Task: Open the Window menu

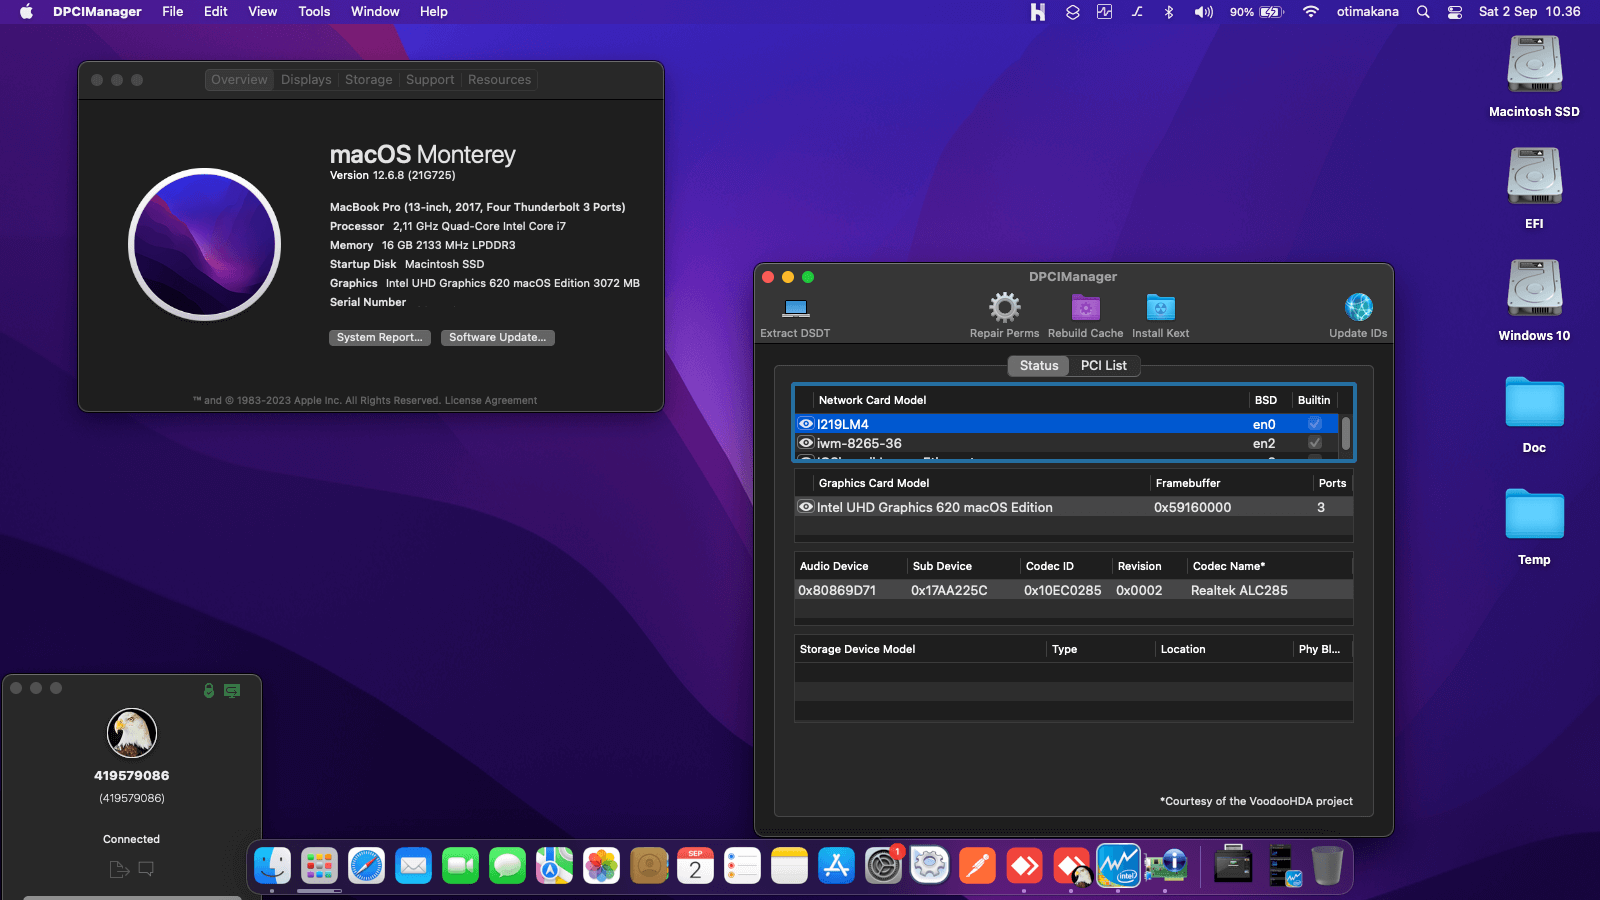Action: [375, 12]
